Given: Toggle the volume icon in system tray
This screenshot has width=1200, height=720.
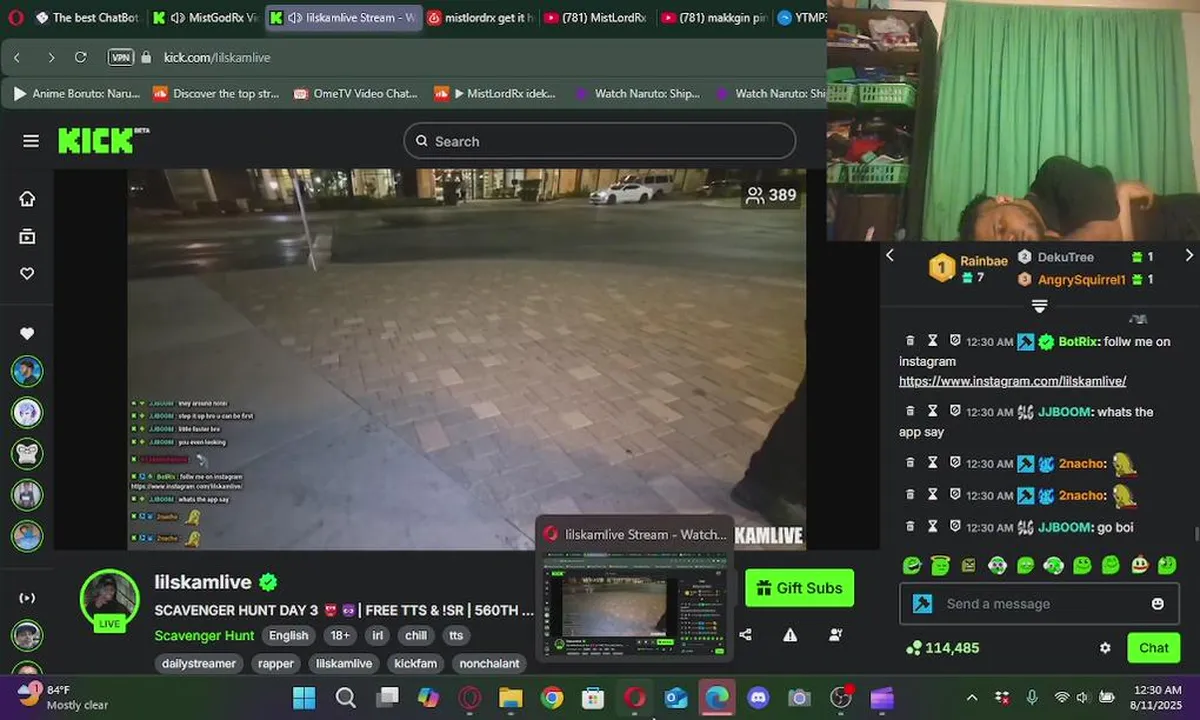Looking at the screenshot, I should coord(1084,697).
